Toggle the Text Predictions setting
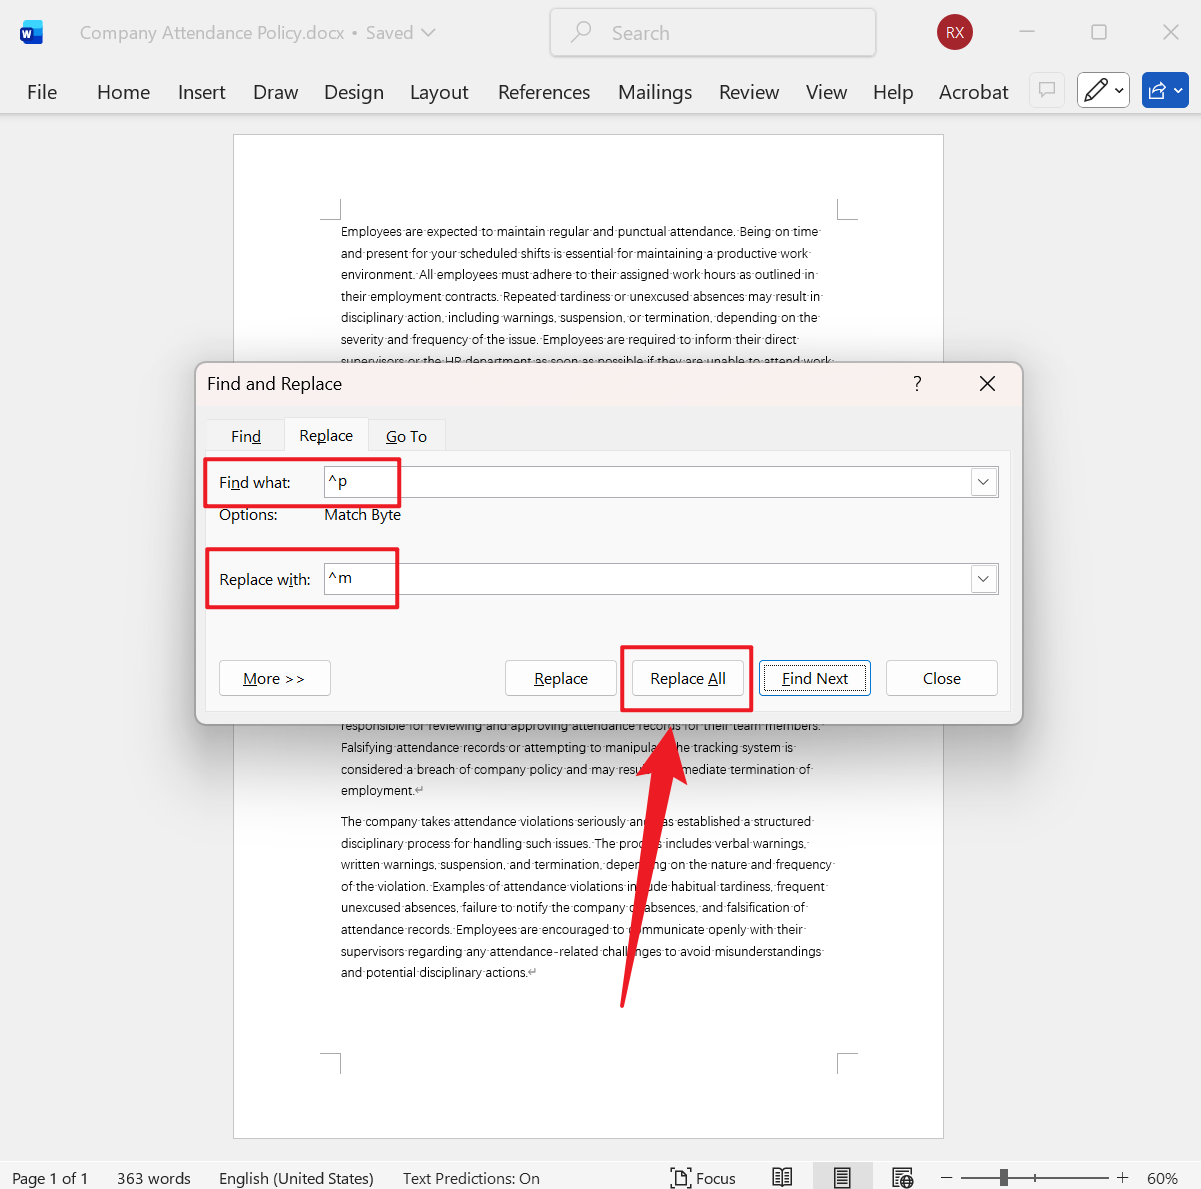This screenshot has height=1189, width=1201. (471, 1178)
